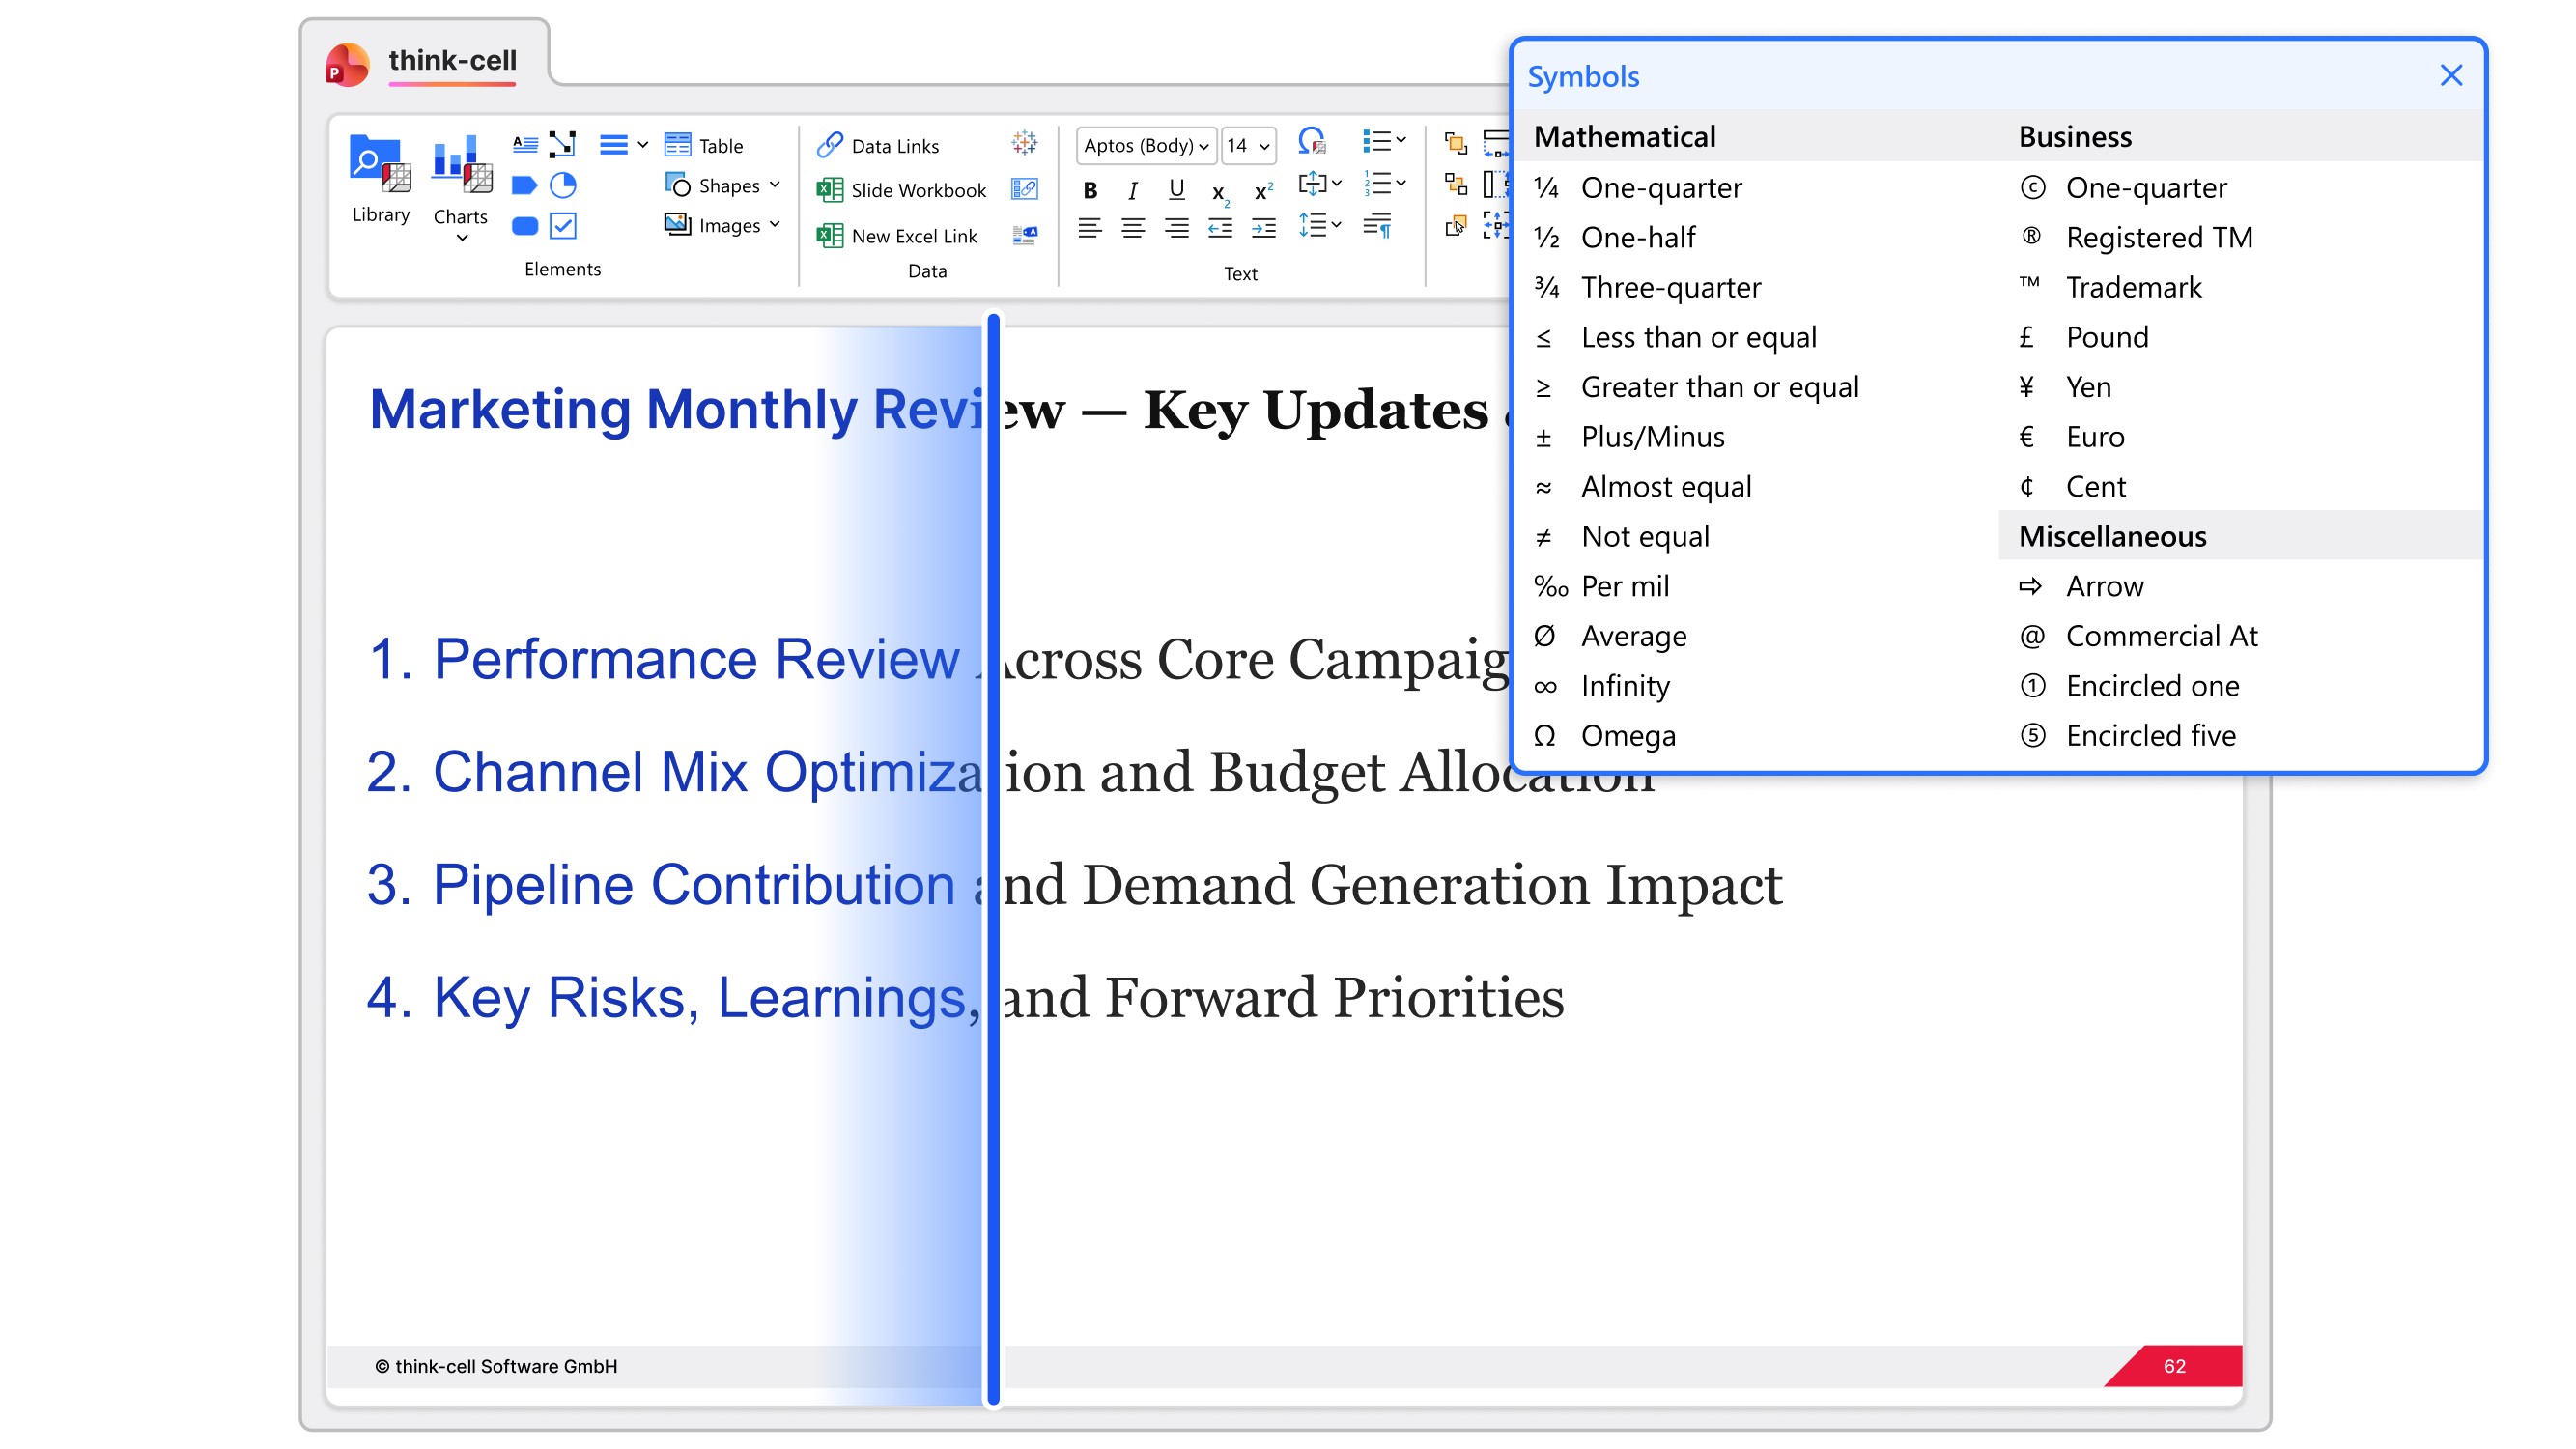
Task: Insert a rounded rectangle element
Action: coord(524,226)
